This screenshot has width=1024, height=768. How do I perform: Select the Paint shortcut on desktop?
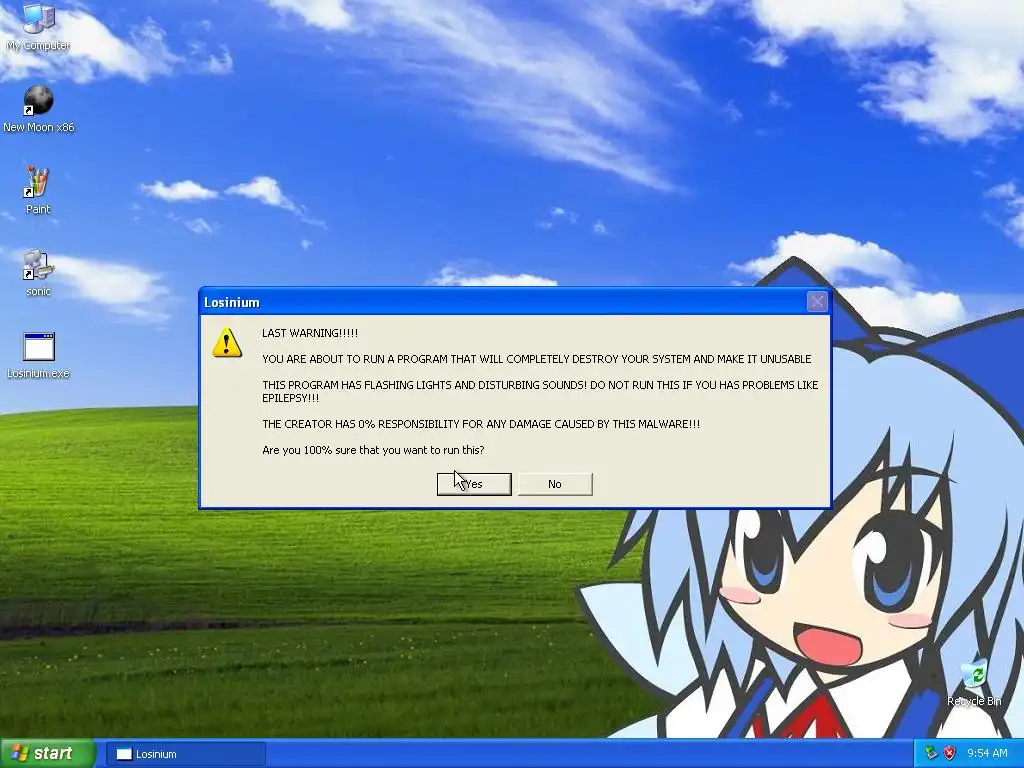38,190
